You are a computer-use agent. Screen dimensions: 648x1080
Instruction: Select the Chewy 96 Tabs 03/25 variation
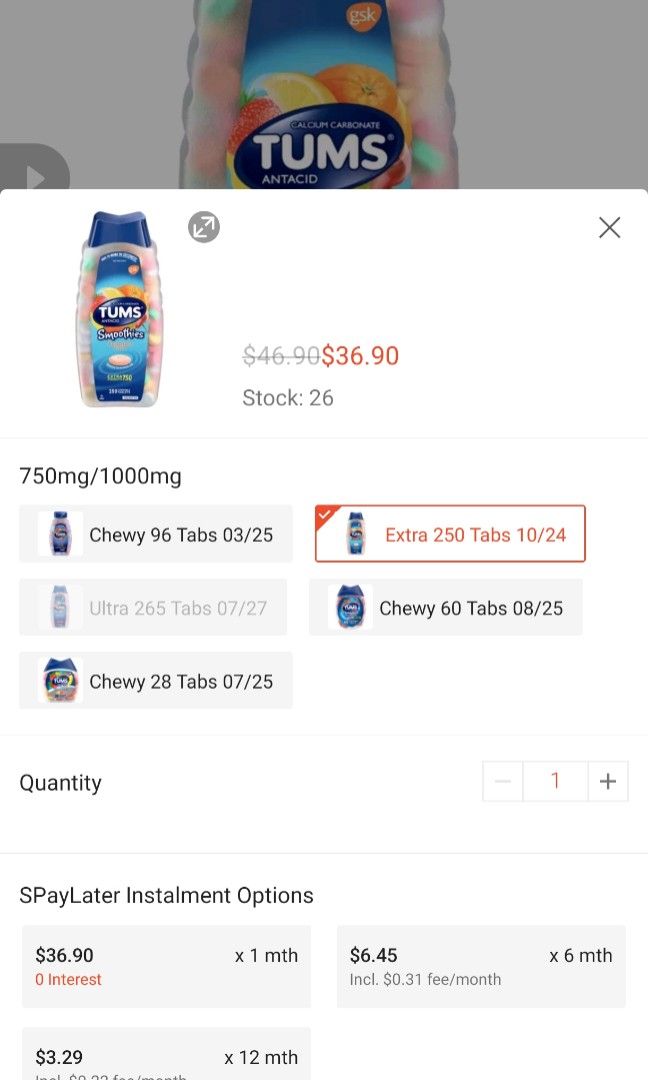click(156, 534)
